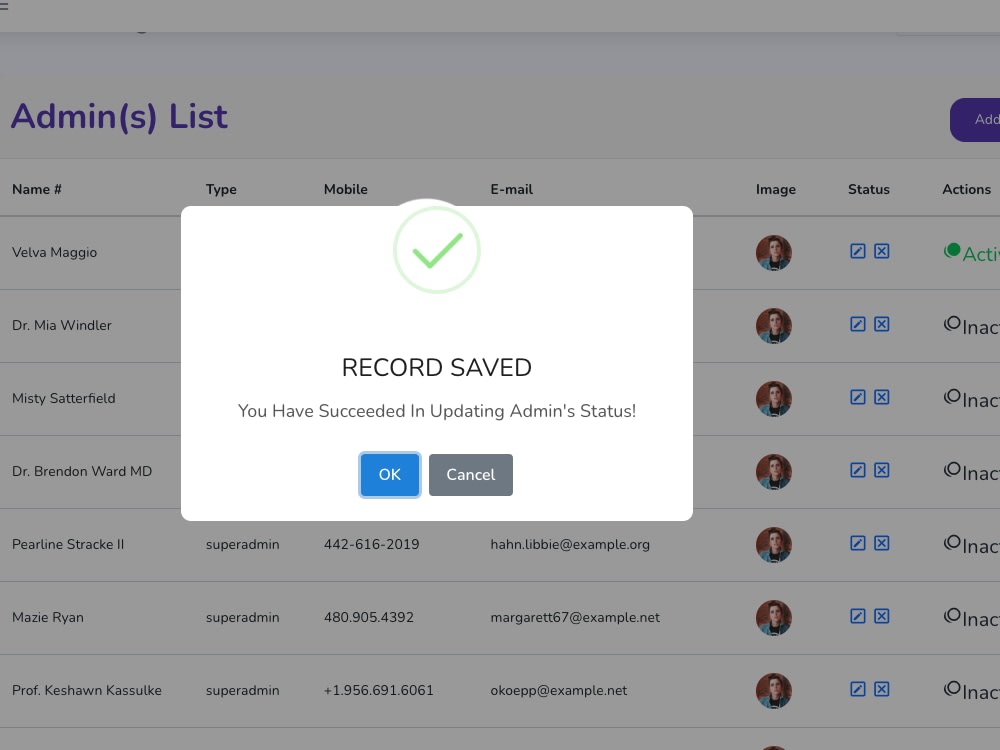Open Velva Maggio's profile image
This screenshot has width=1000, height=750.
pyautogui.click(x=774, y=253)
